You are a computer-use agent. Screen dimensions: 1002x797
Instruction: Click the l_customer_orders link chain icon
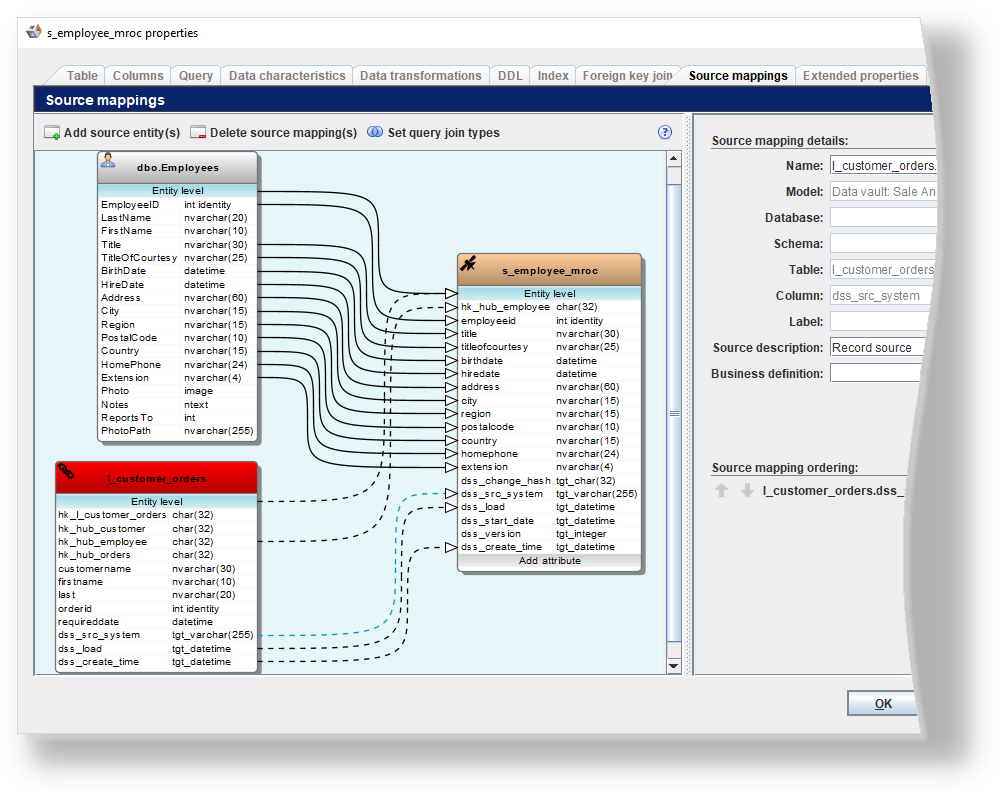pyautogui.click(x=66, y=471)
